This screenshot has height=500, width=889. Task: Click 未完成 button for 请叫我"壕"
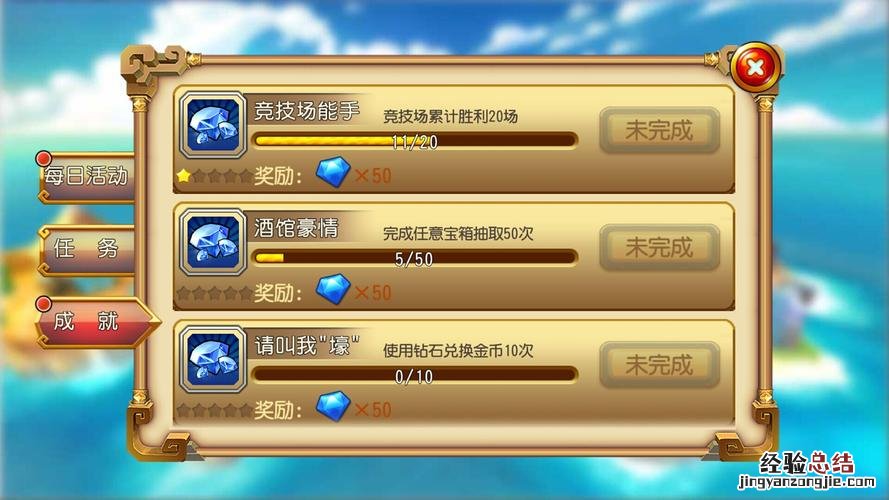(x=659, y=365)
